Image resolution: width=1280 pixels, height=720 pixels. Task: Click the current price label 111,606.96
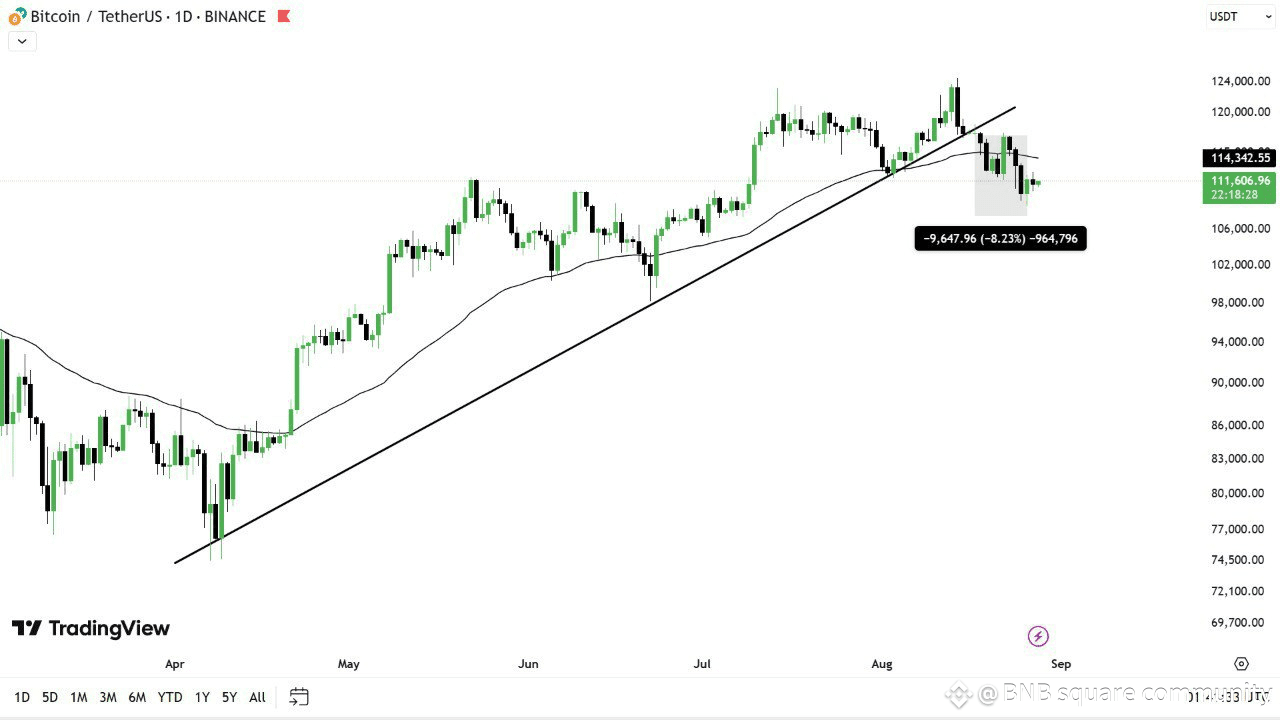tap(1240, 180)
